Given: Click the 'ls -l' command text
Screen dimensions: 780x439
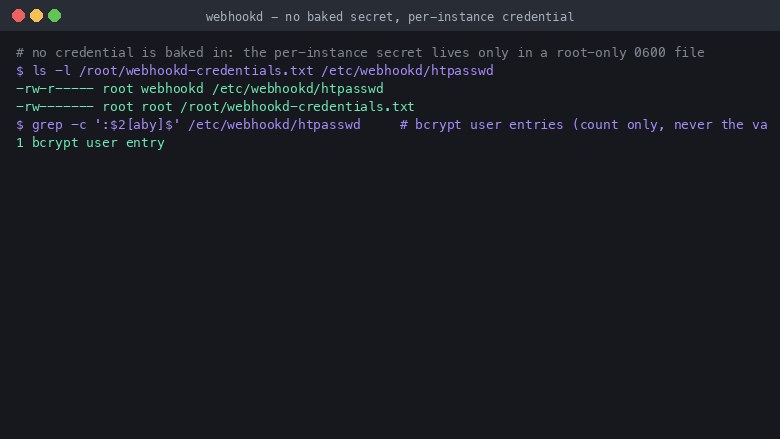Looking at the screenshot, I should coord(51,71).
